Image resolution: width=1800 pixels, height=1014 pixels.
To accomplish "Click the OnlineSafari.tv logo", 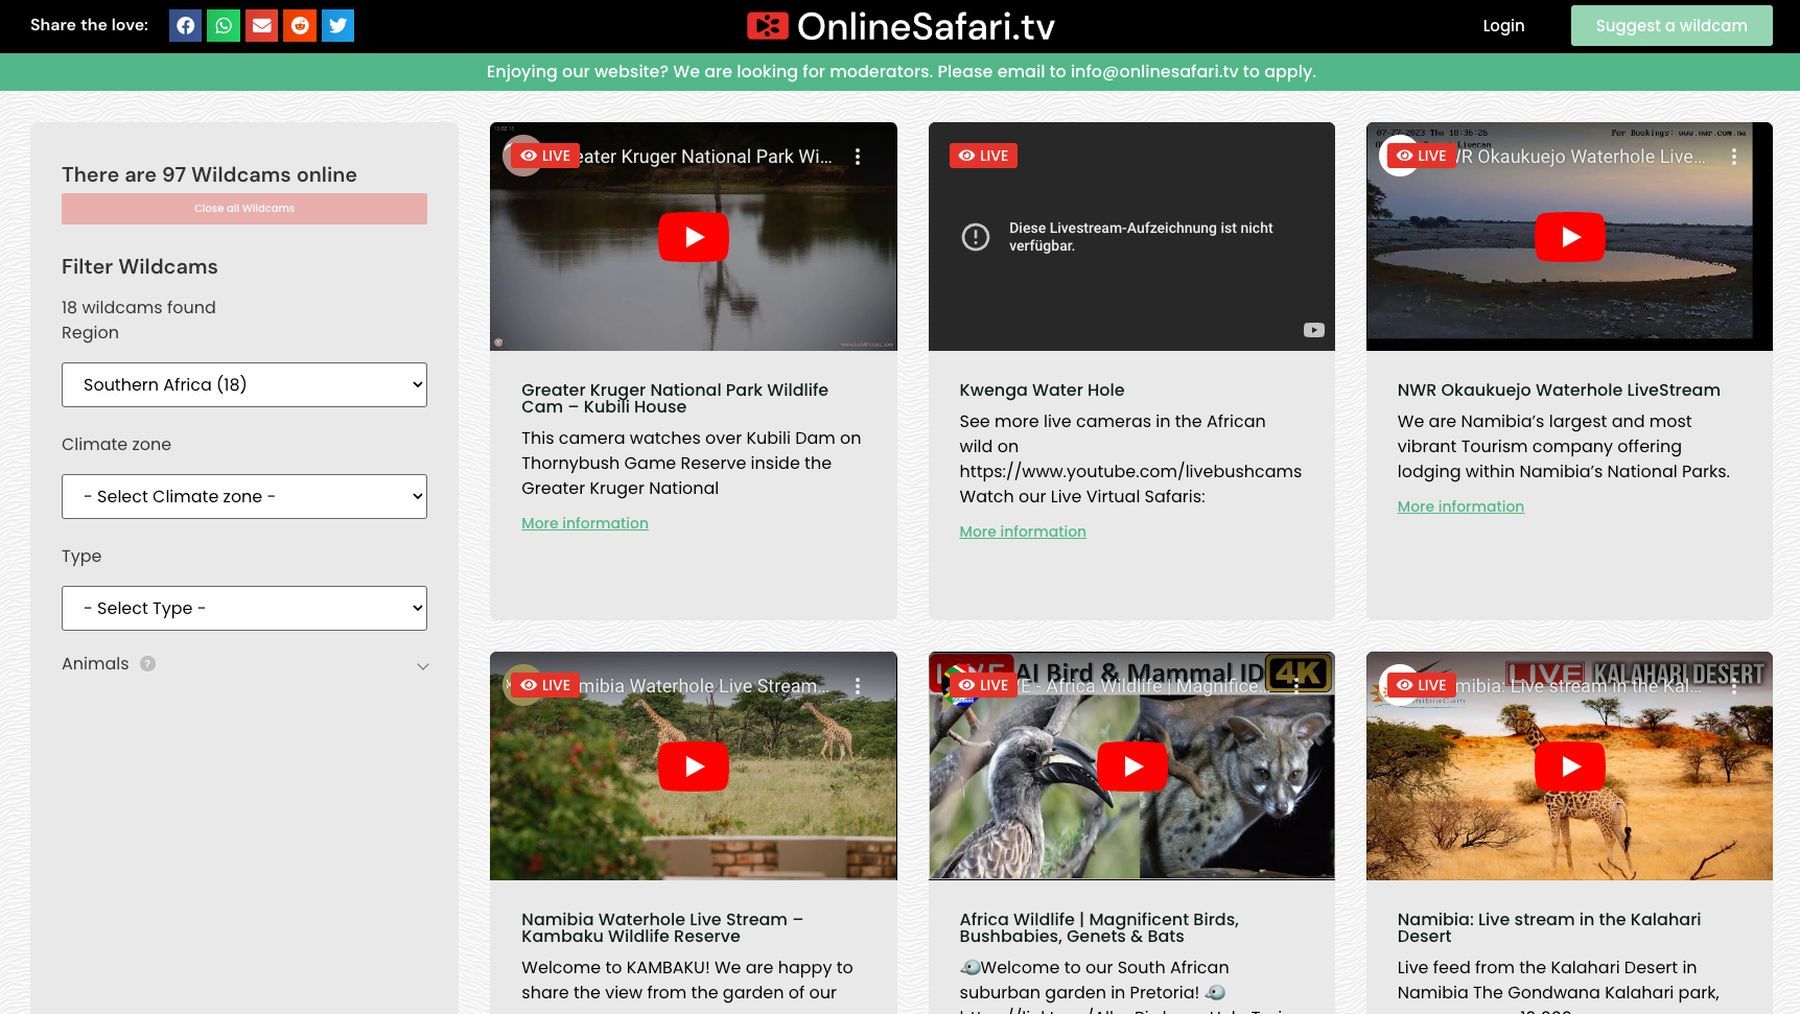I will pos(900,26).
